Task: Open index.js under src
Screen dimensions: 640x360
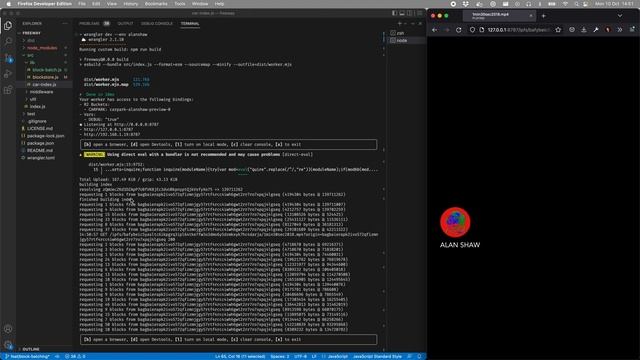Action: click(37, 107)
